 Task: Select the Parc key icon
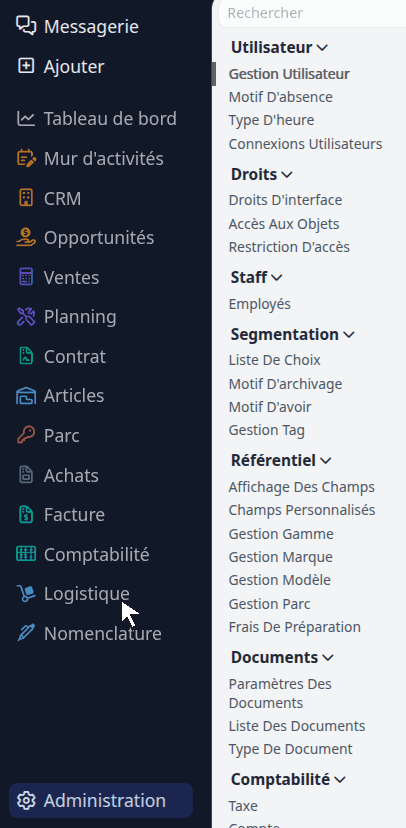coord(26,435)
